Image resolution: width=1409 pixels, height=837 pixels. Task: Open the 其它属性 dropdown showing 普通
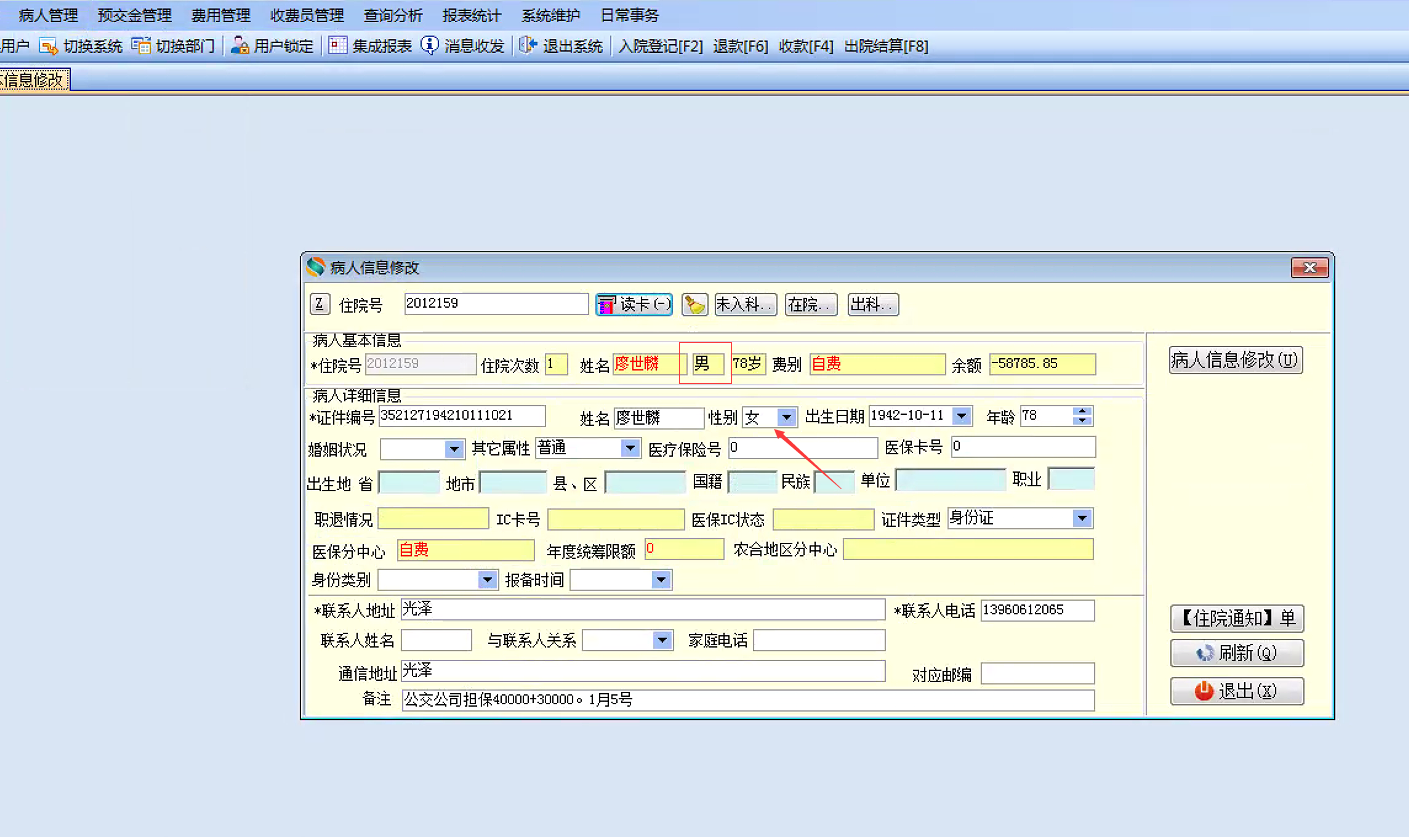[630, 448]
